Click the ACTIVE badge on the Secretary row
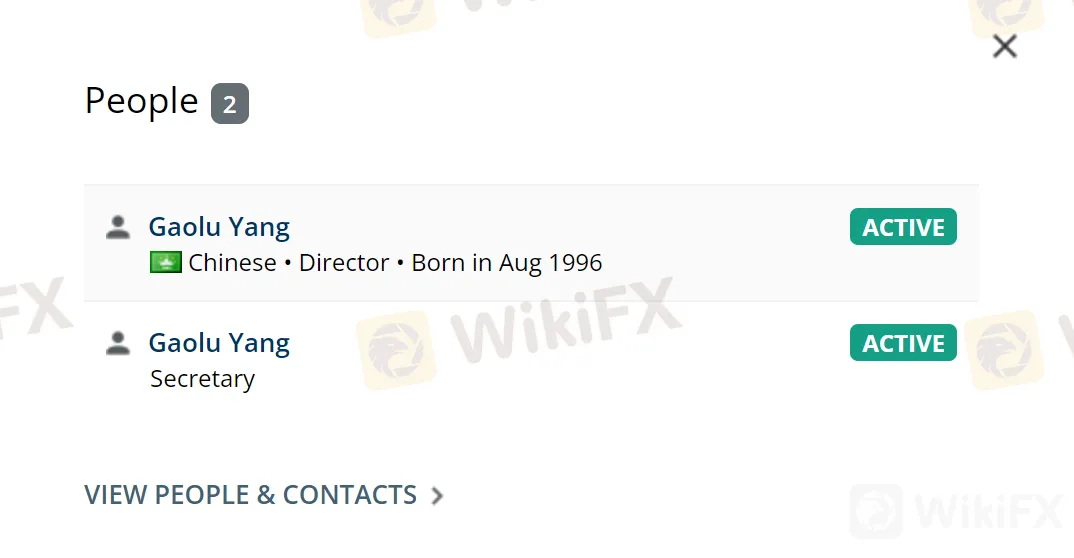The image size is (1074, 558). coord(903,343)
